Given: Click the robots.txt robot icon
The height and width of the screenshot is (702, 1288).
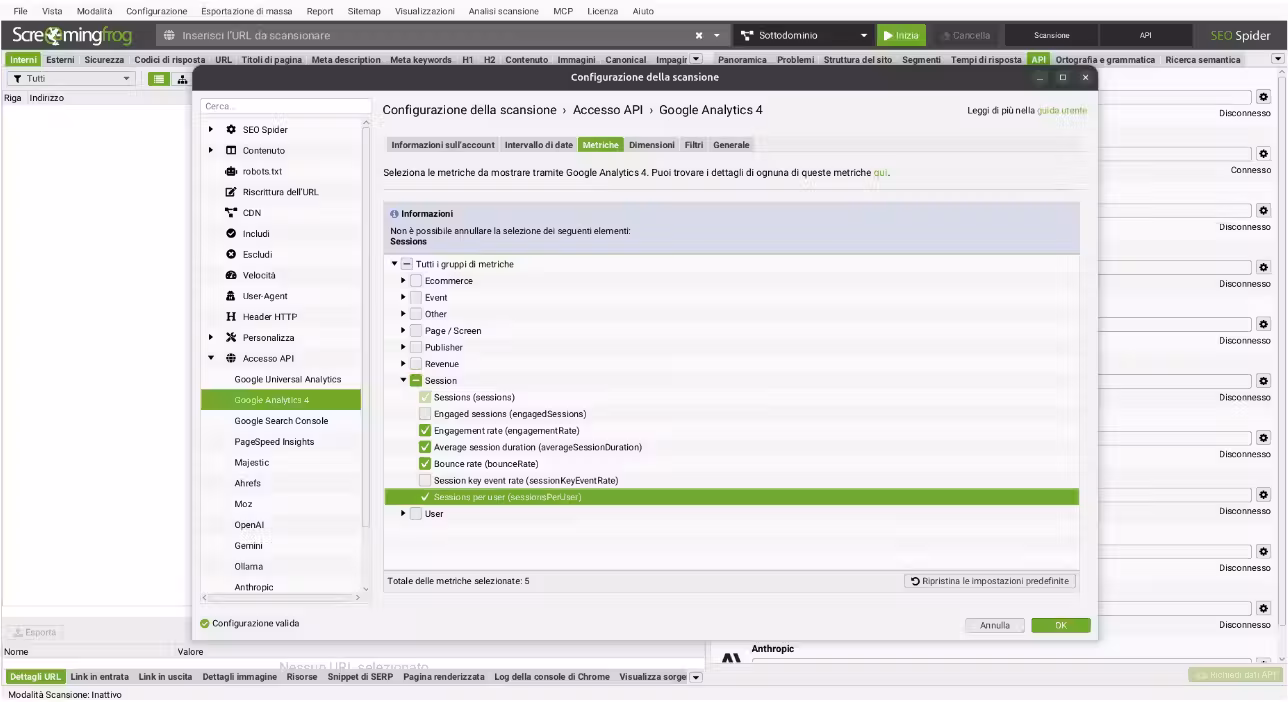Looking at the screenshot, I should [232, 171].
